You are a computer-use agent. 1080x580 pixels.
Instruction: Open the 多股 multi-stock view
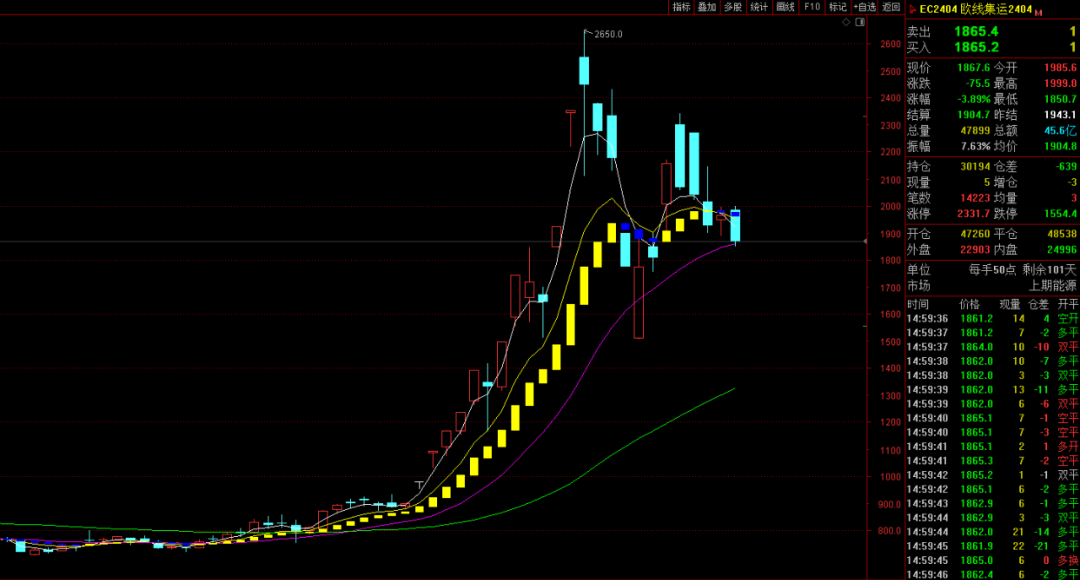[734, 7]
